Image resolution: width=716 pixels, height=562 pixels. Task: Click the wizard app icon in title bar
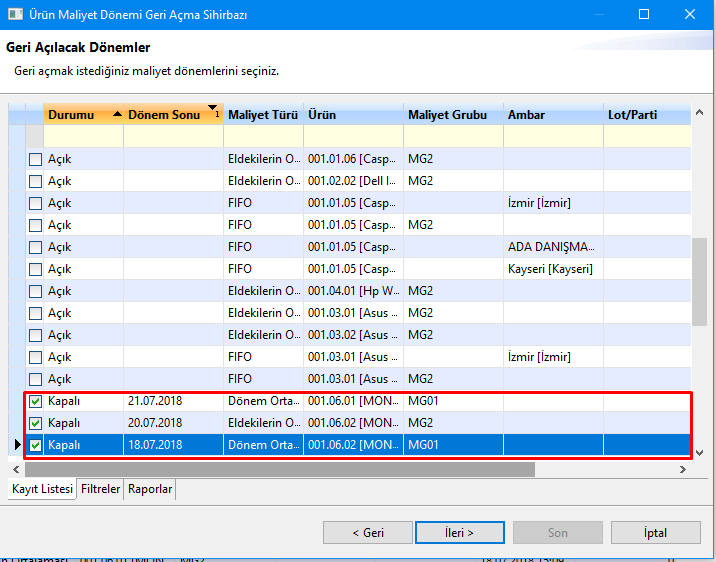(x=16, y=14)
